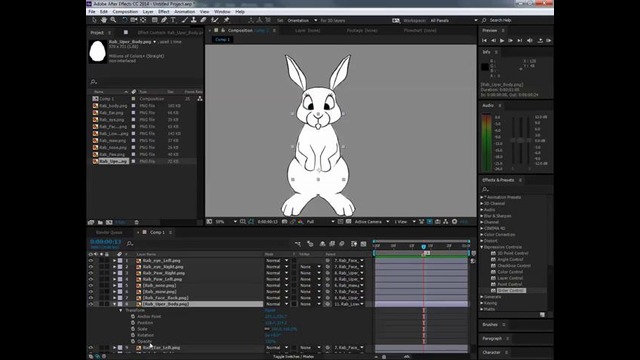Collapse the Transform property group
This screenshot has height=360, width=640.
click(121, 310)
